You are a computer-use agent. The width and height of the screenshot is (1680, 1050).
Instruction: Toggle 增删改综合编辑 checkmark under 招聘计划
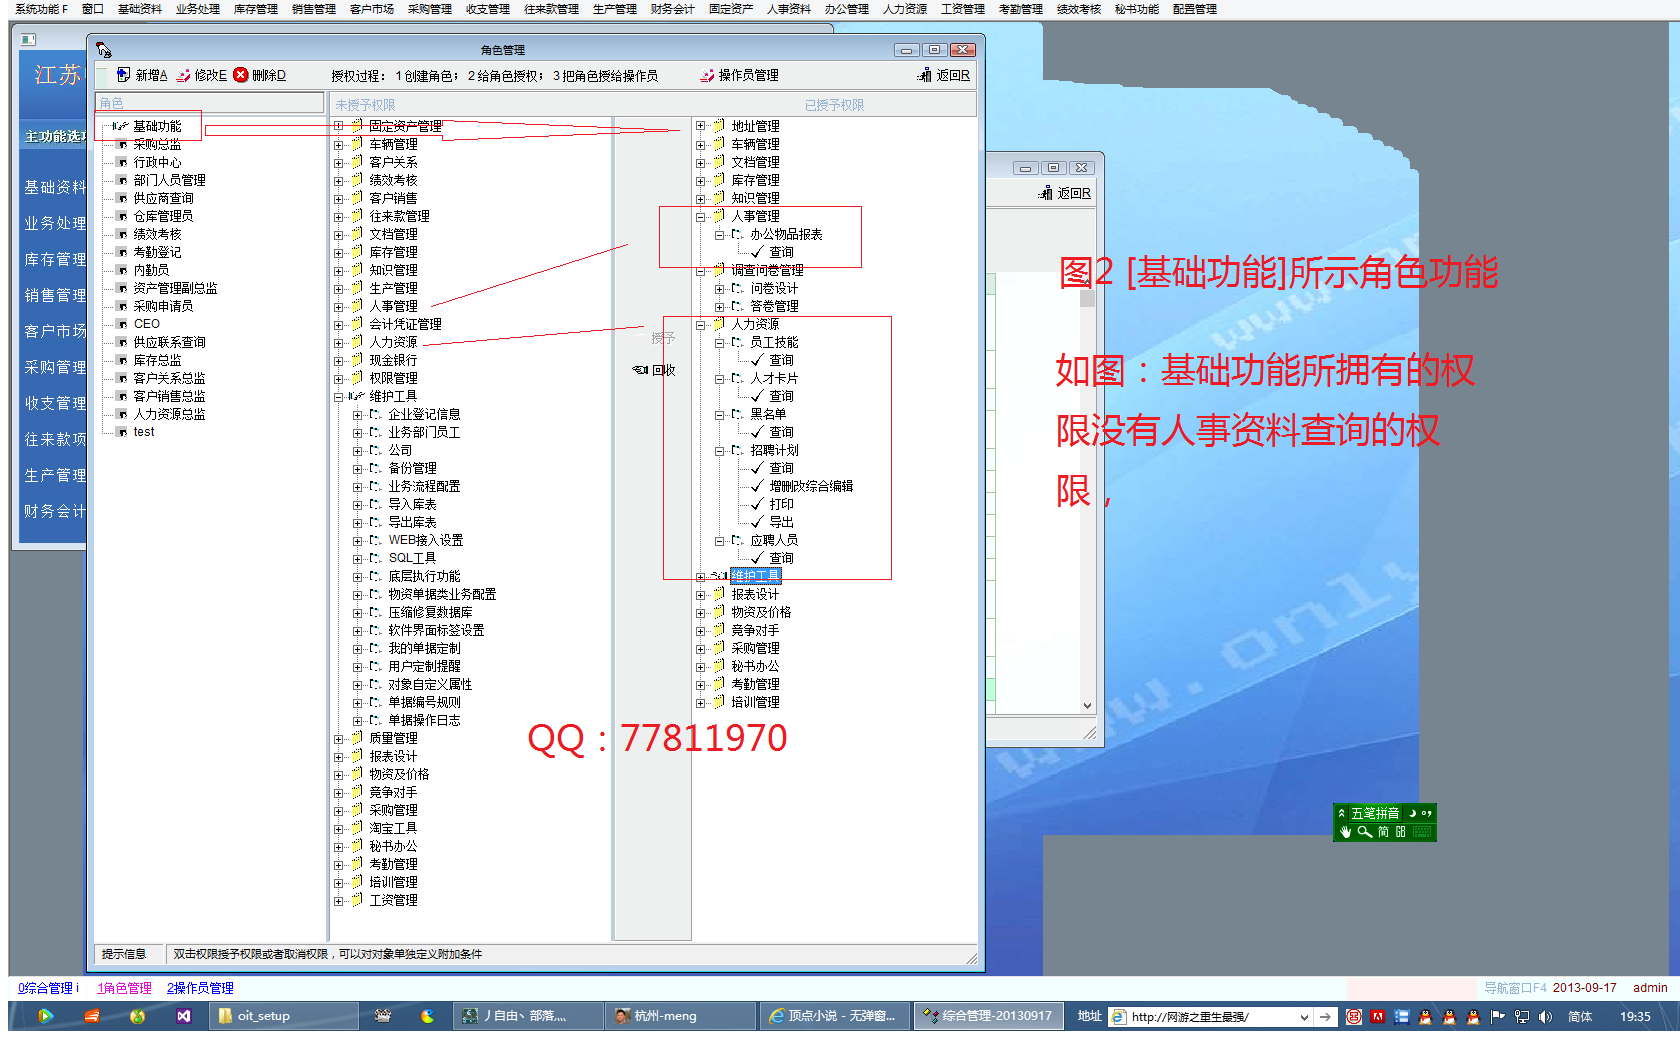click(758, 486)
